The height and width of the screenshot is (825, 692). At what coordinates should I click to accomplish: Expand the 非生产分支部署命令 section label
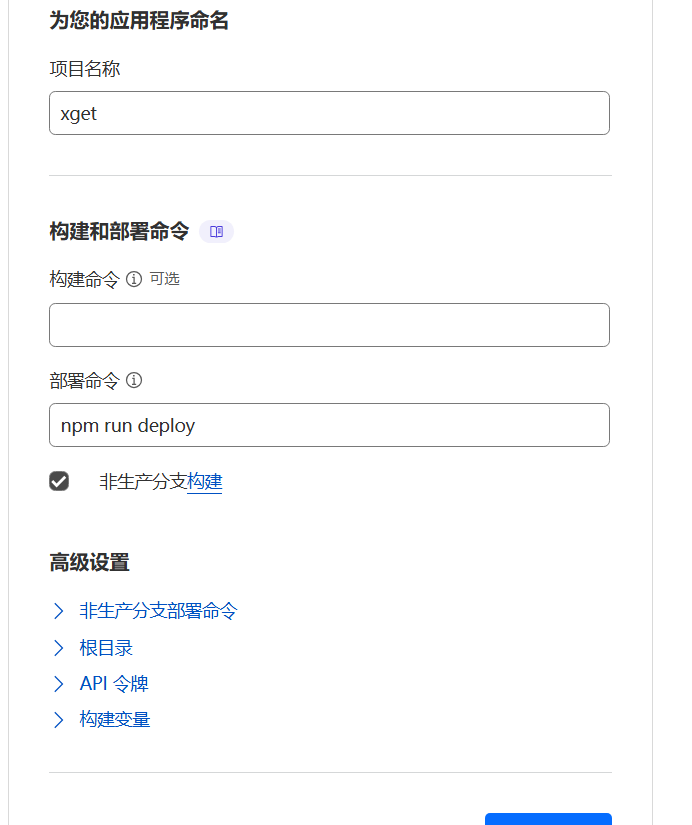pos(158,611)
